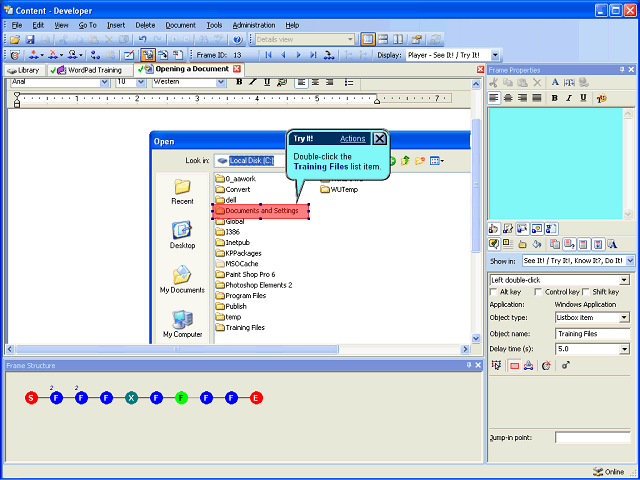The height and width of the screenshot is (480, 640).
Task: Click the Bold button in Frame Properties
Action: point(554,98)
